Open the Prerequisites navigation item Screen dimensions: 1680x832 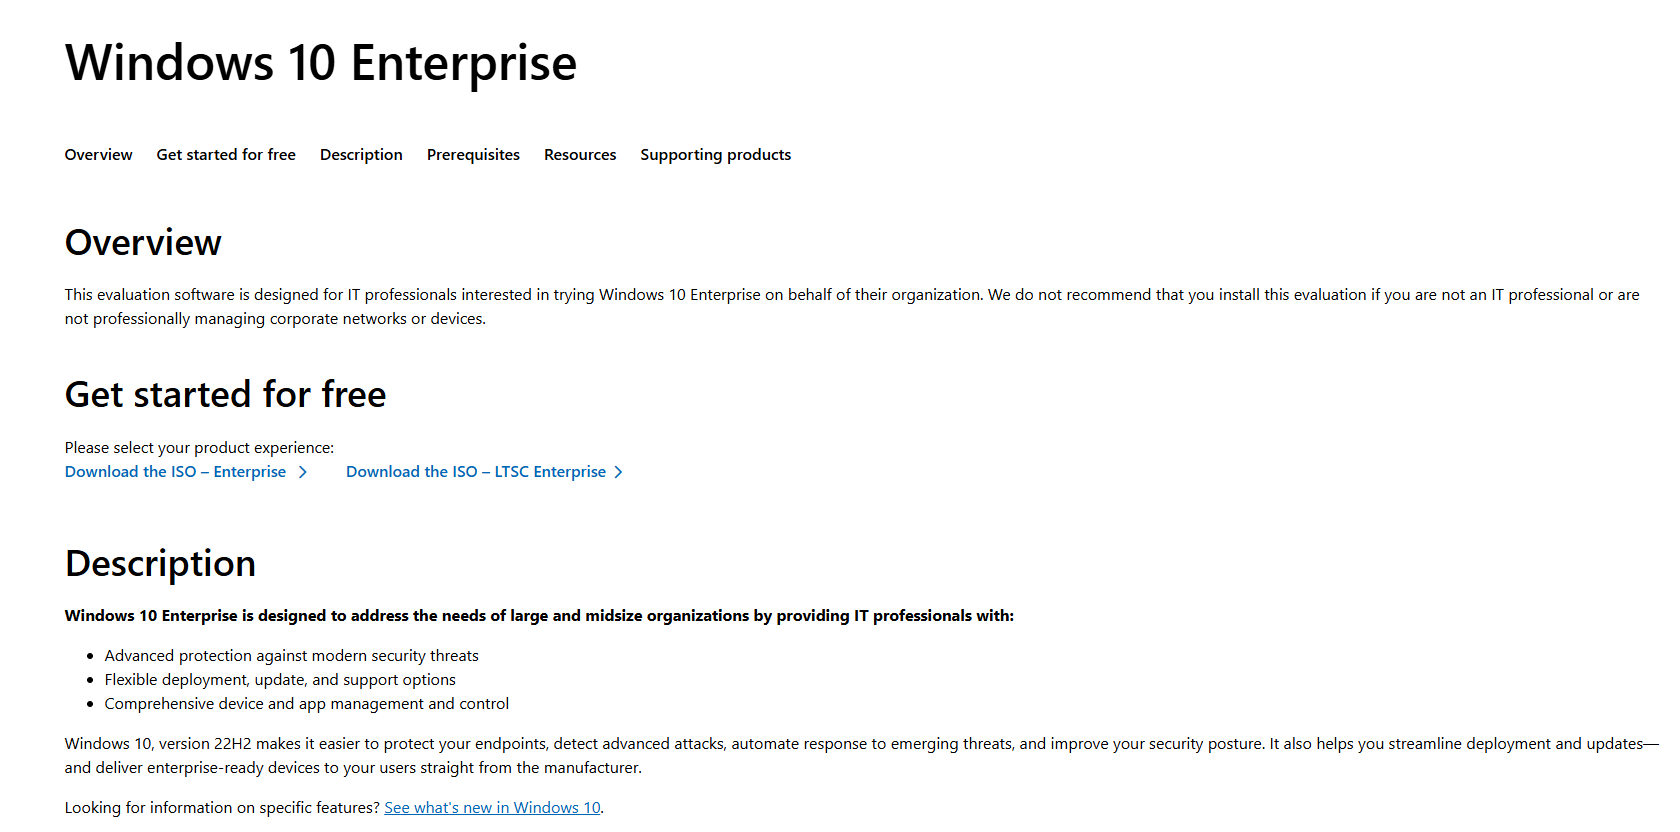(x=473, y=155)
